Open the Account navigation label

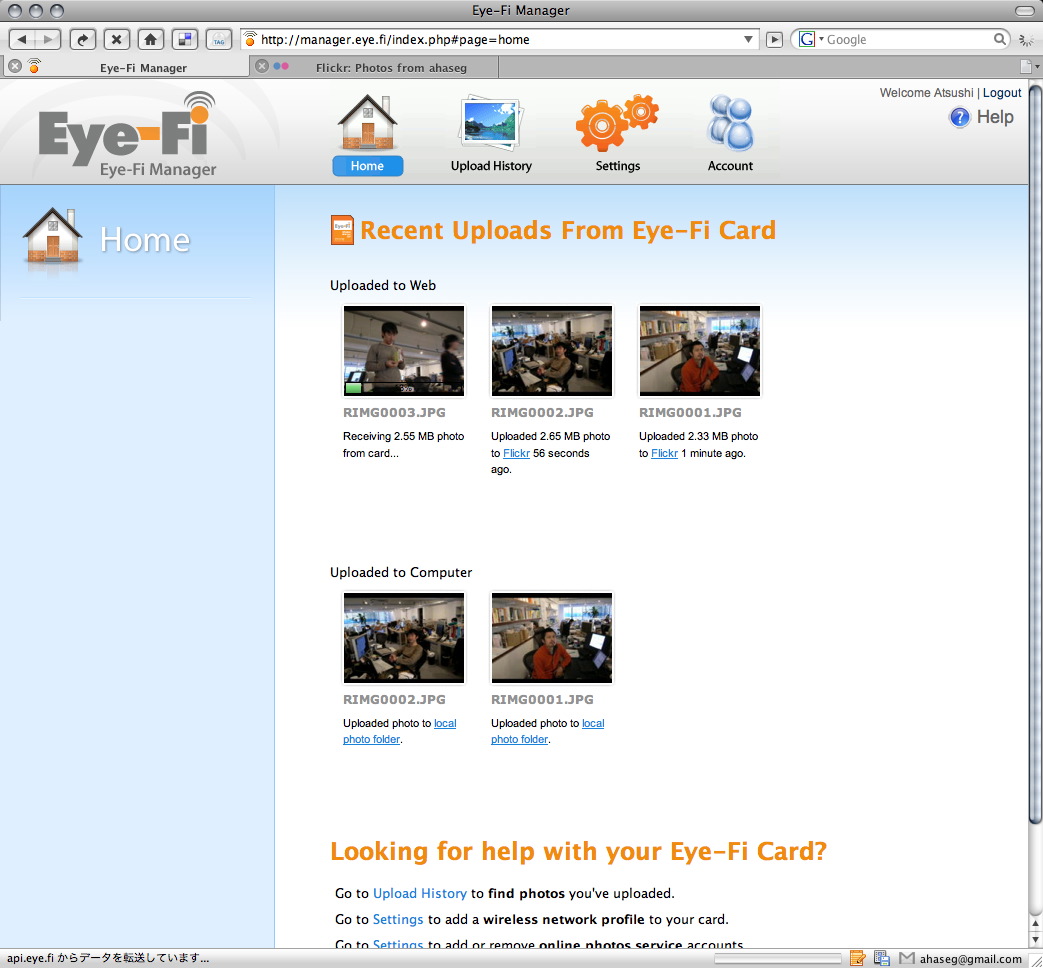tap(730, 166)
